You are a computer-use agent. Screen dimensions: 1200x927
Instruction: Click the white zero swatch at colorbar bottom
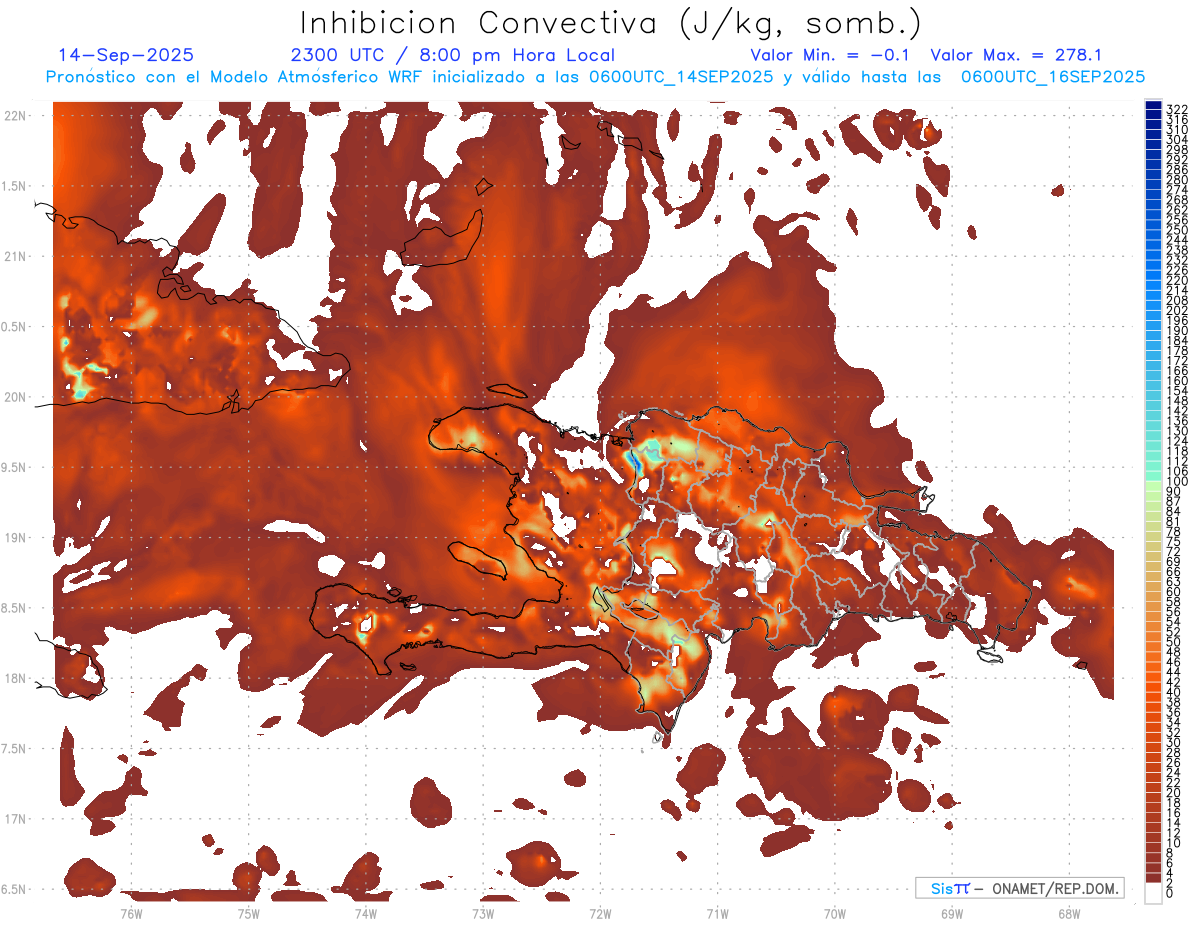click(x=1153, y=893)
